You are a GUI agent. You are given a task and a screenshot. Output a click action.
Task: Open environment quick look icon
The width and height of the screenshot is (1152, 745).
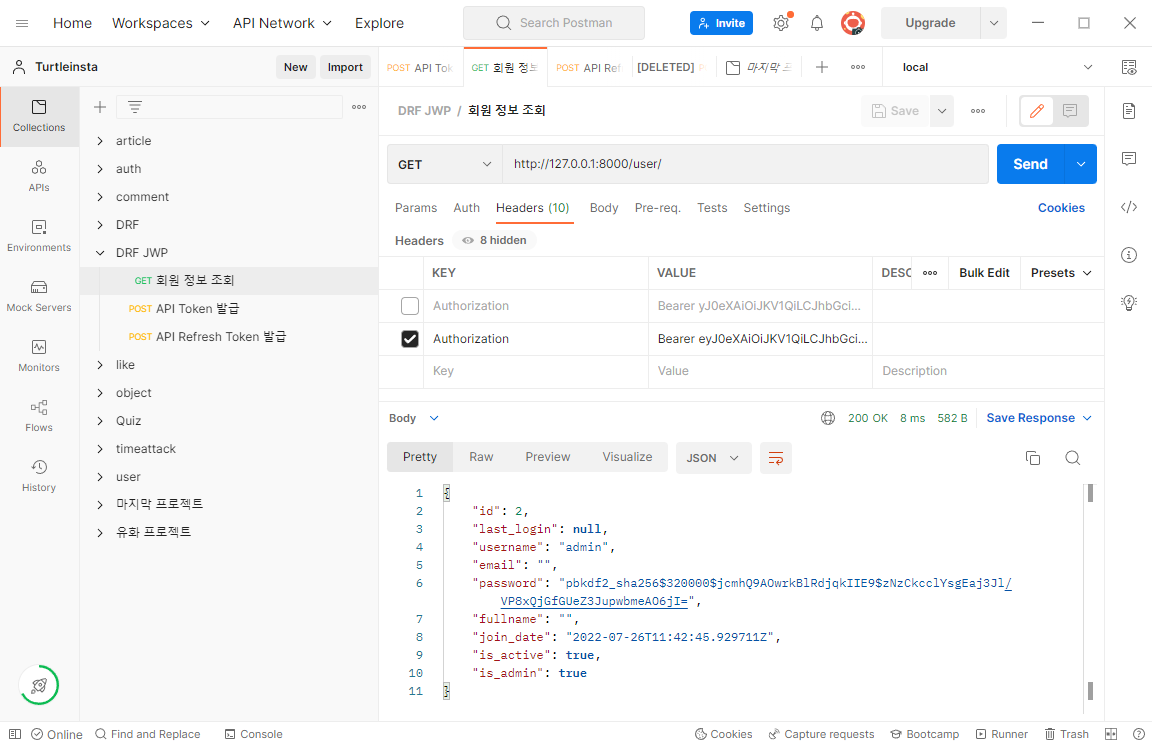(x=1129, y=68)
